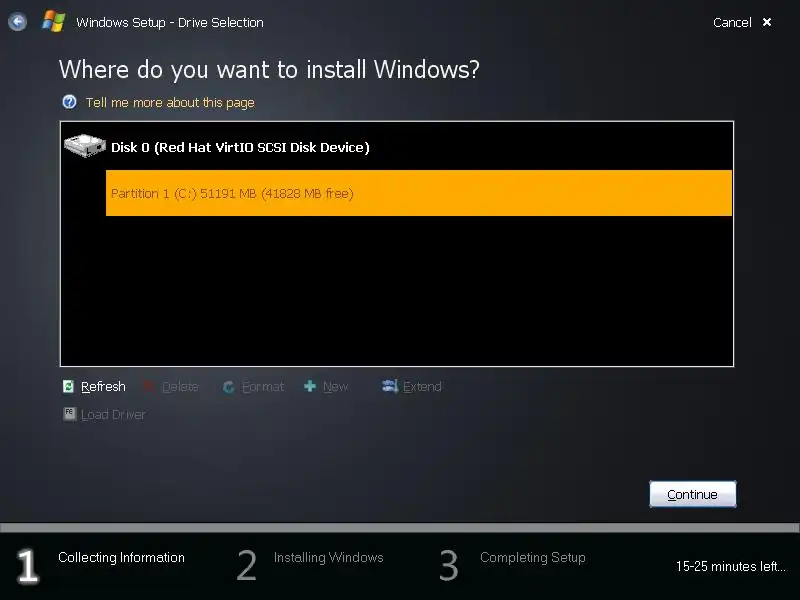Select Partition 1 (C:) 51191 MB row
The height and width of the screenshot is (600, 800).
click(x=419, y=193)
